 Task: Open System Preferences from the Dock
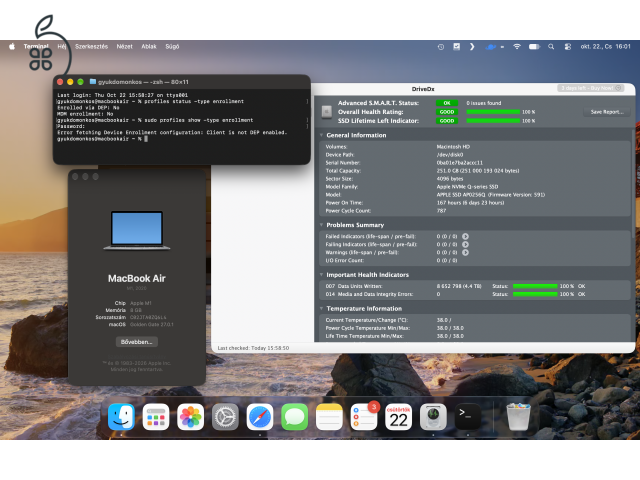pos(225,417)
